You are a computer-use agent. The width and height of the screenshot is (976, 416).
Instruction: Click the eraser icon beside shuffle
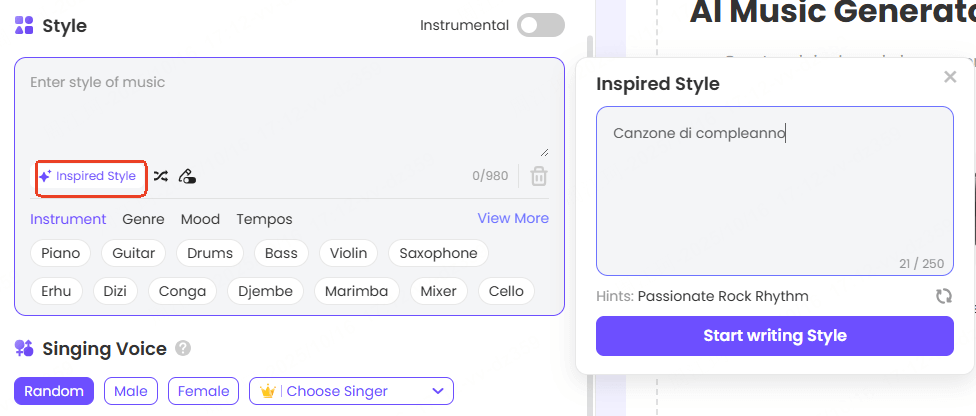187,177
